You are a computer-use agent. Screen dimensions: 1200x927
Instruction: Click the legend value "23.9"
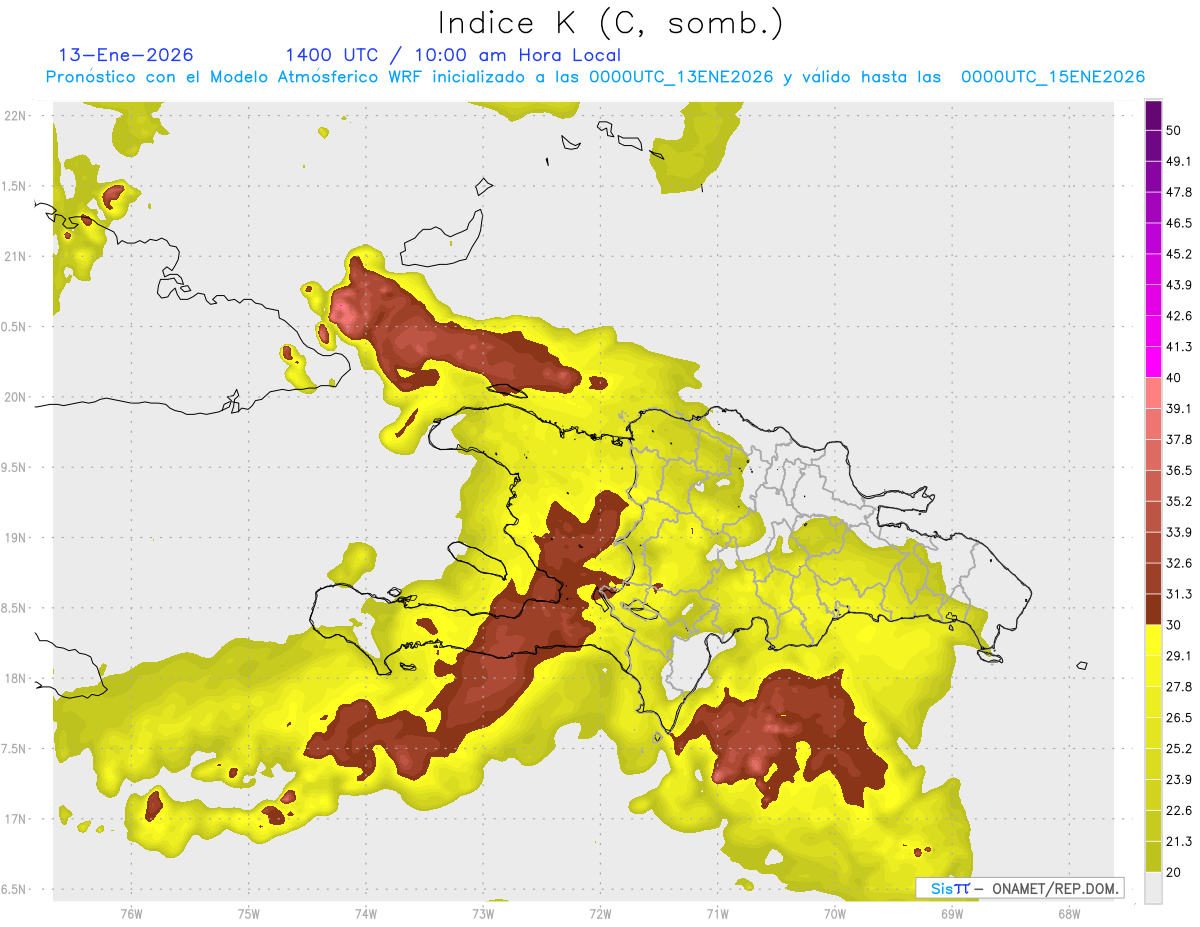[1179, 780]
